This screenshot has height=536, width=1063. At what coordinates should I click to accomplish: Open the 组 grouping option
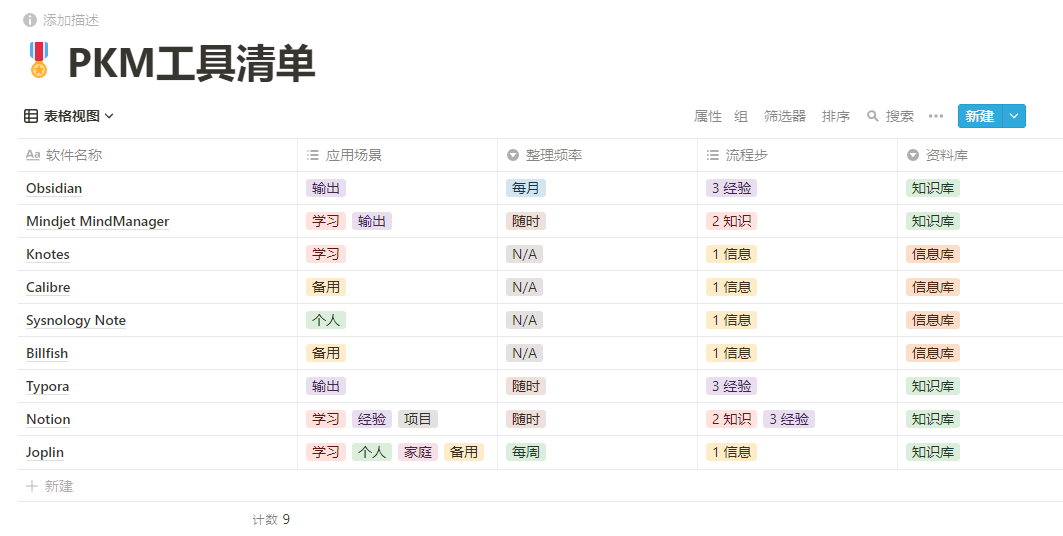click(741, 117)
